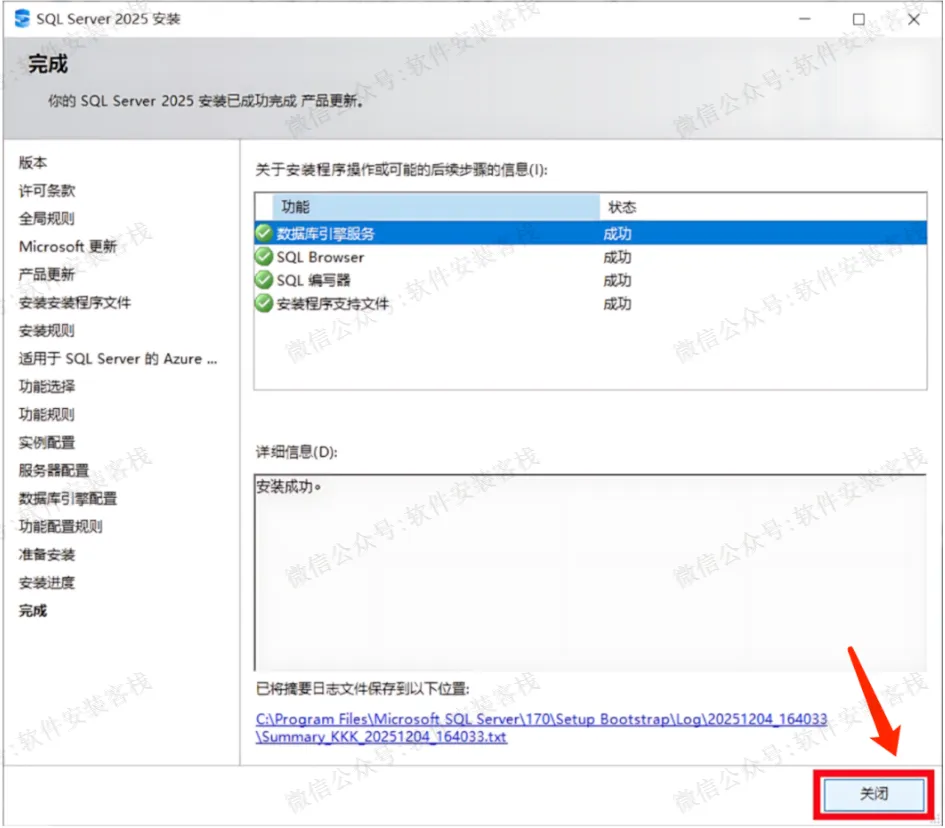Click the SQL Server title bar icon
The height and width of the screenshot is (828, 945).
(22, 19)
